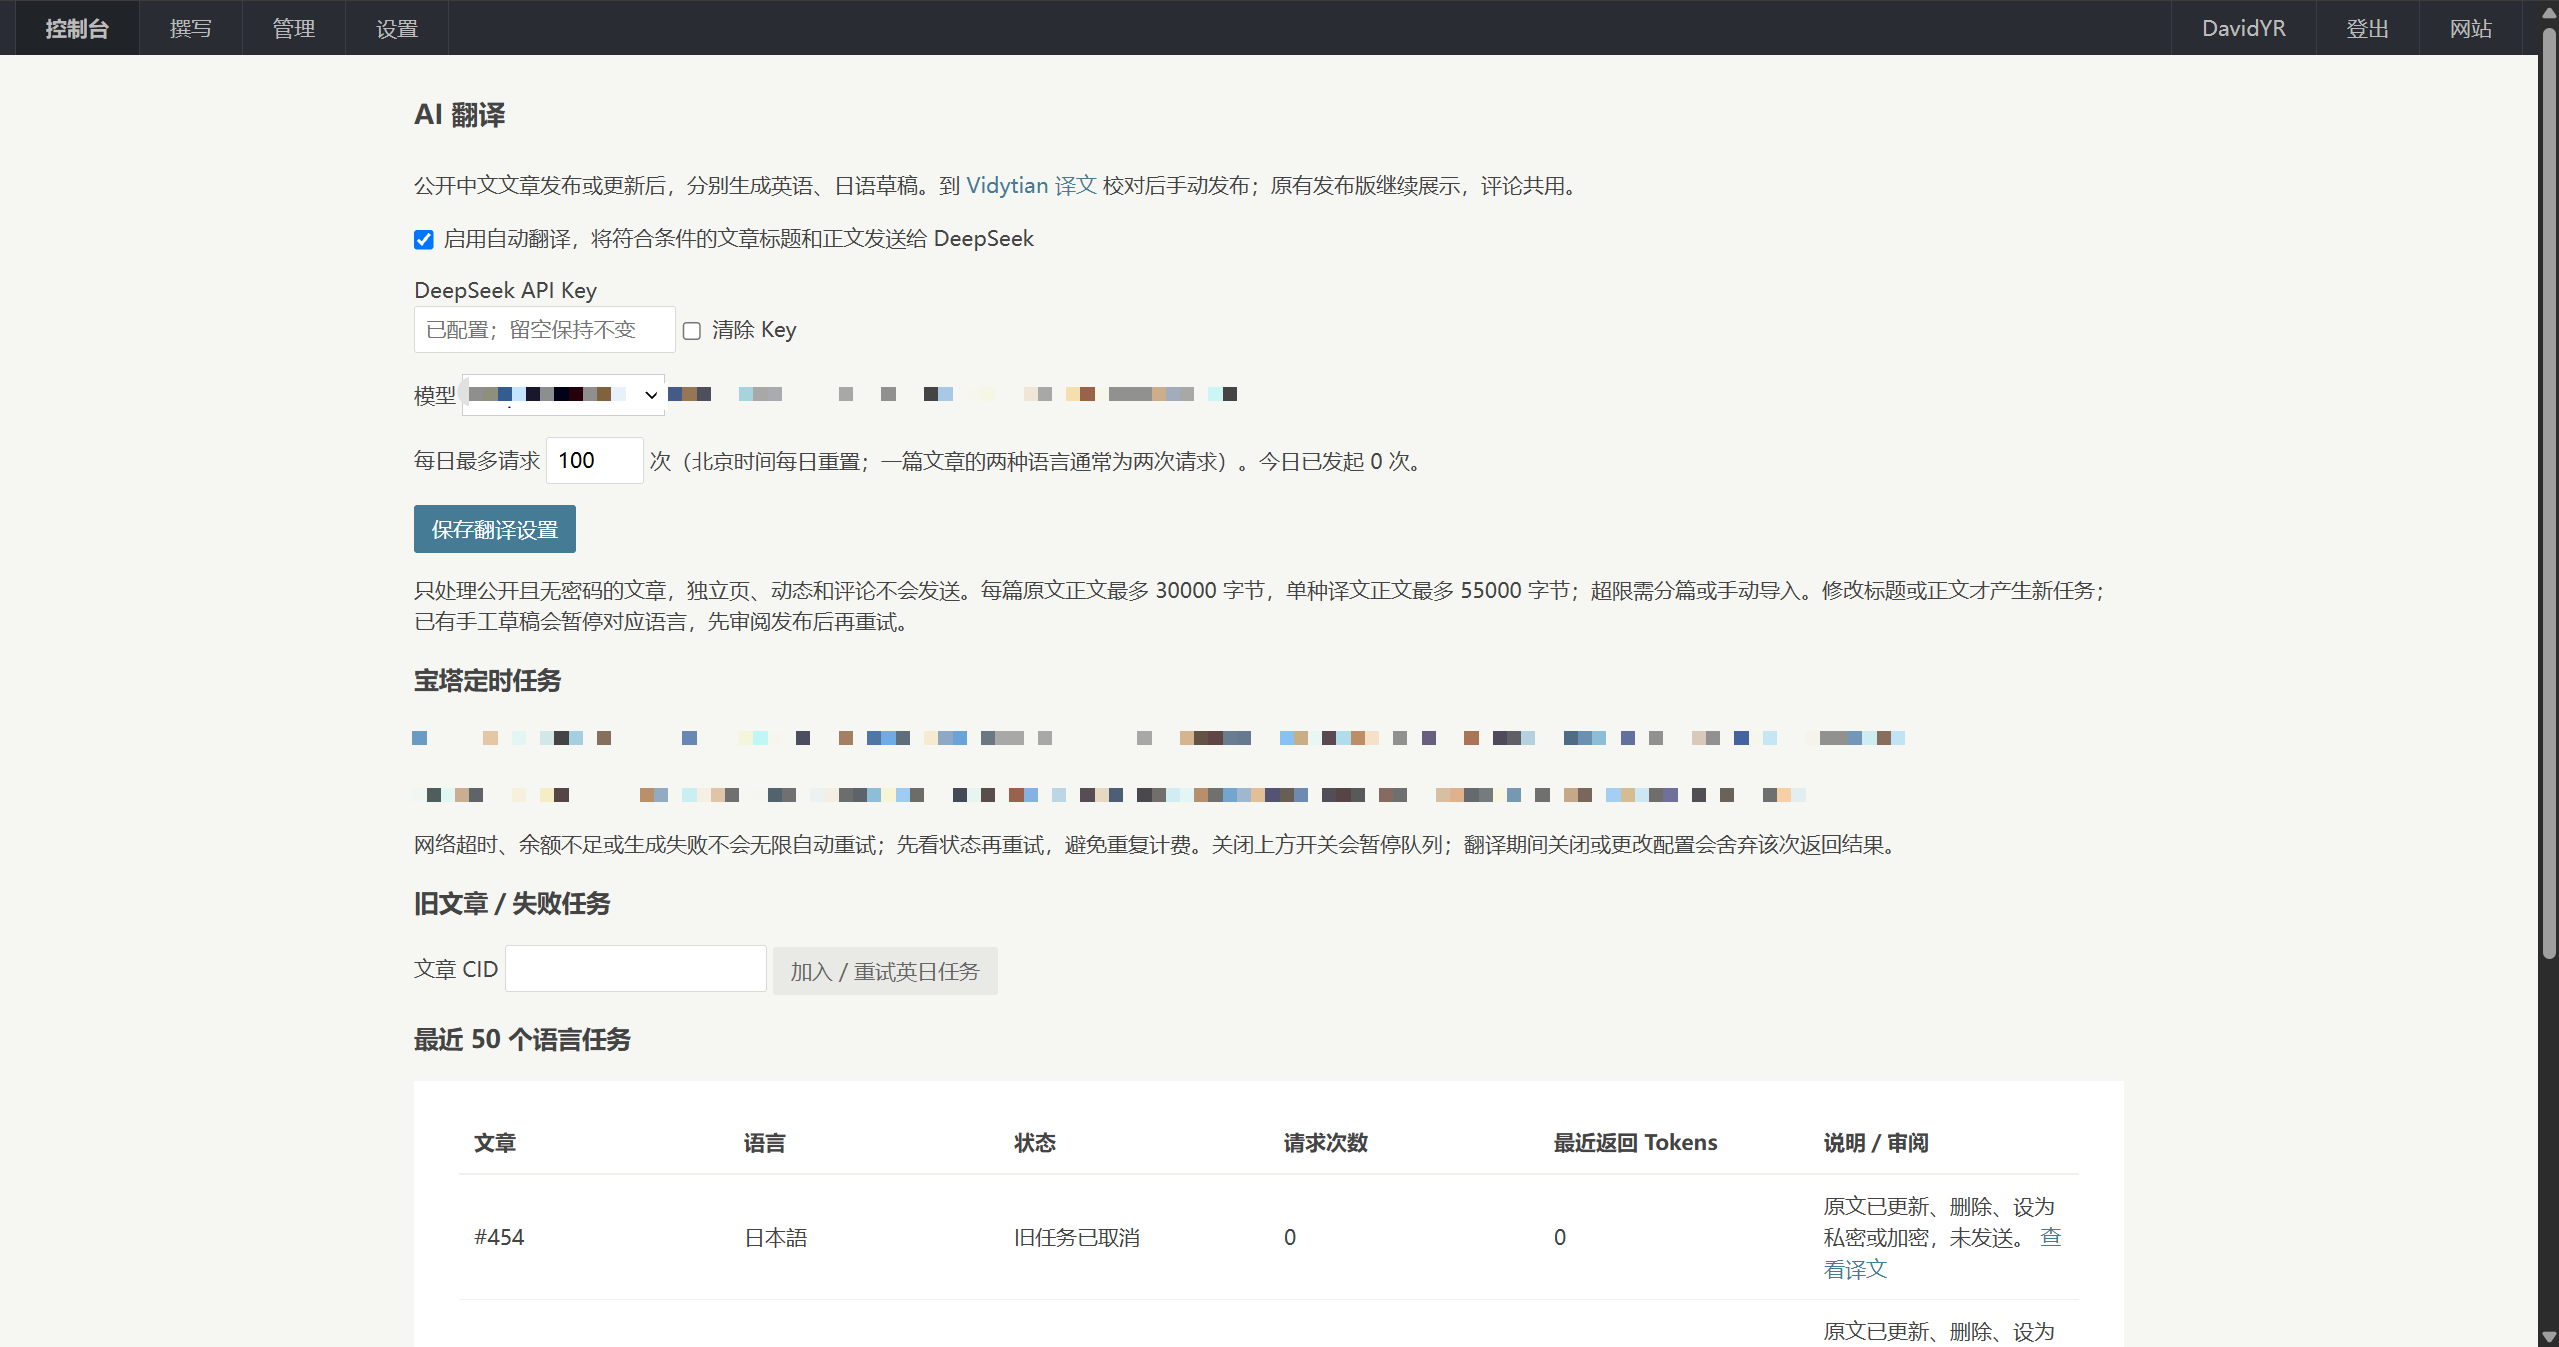Image resolution: width=2559 pixels, height=1347 pixels.
Task: Click the 说明 / 审阅 column header
Action: coord(1876,1143)
